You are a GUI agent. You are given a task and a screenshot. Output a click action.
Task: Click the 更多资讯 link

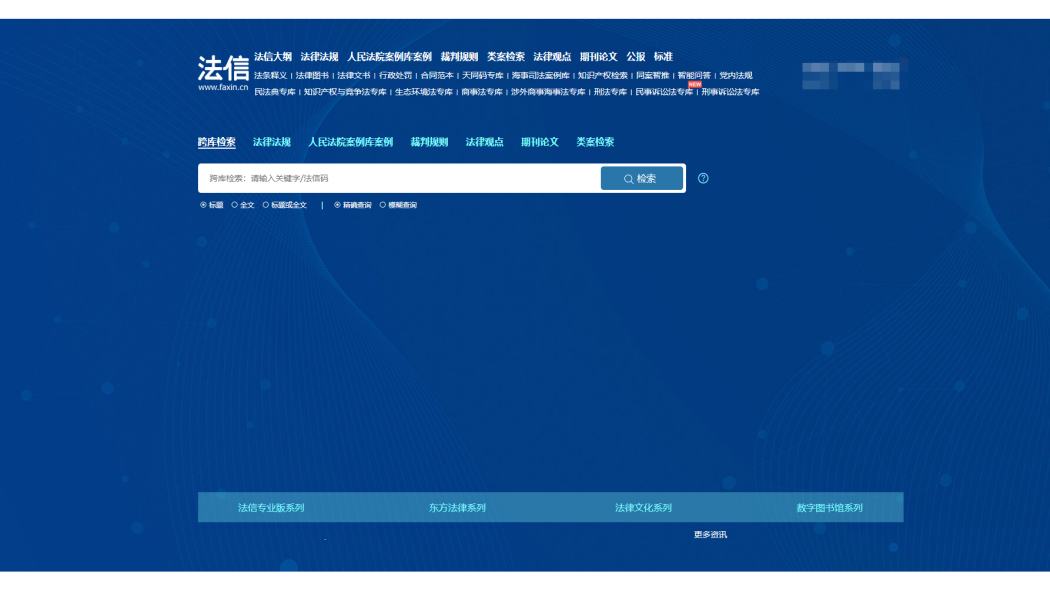tap(710, 534)
